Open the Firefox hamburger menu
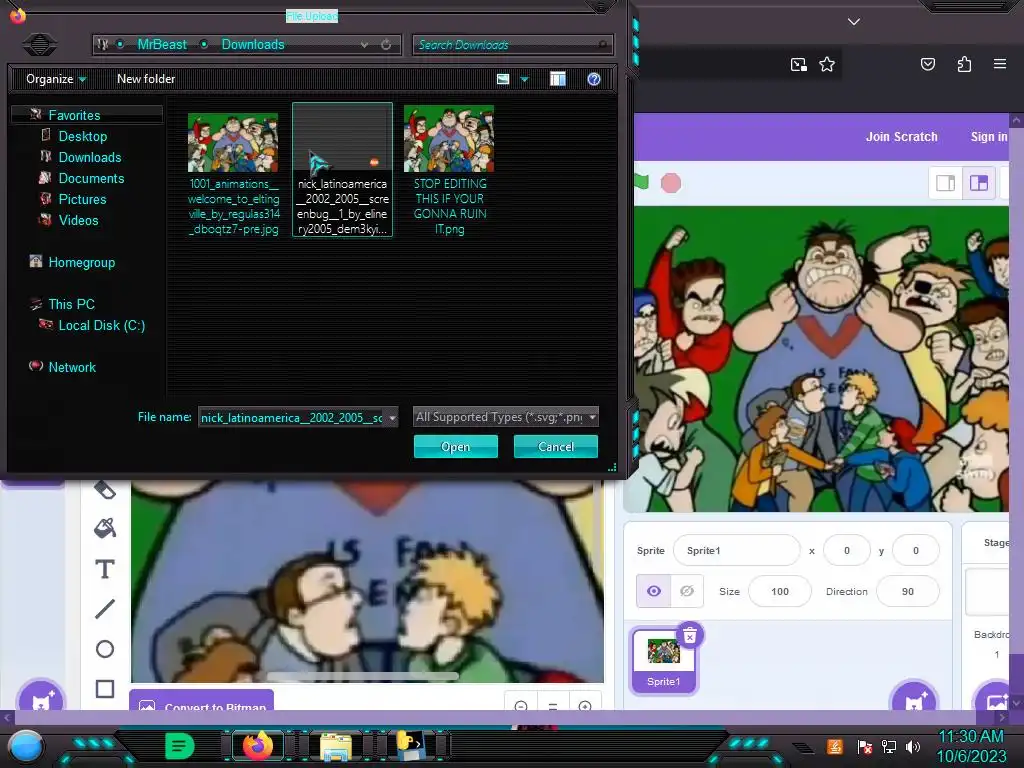Viewport: 1024px width, 768px height. point(1000,64)
